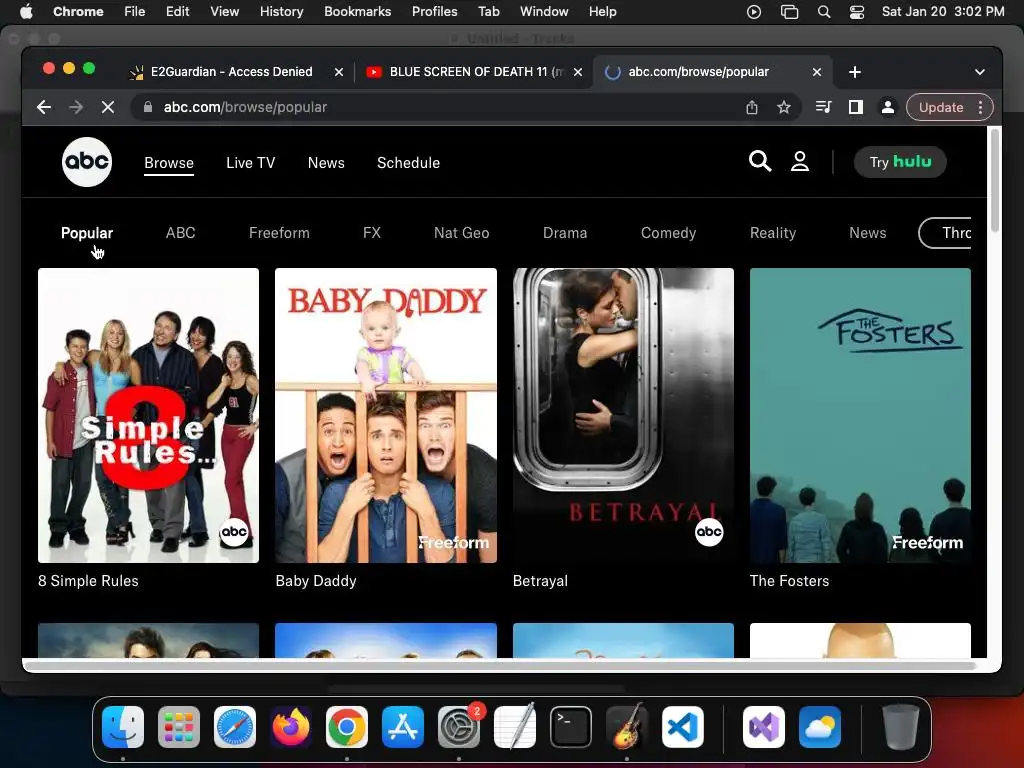This screenshot has width=1024, height=768.
Task: Select the FX category
Action: [x=372, y=233]
